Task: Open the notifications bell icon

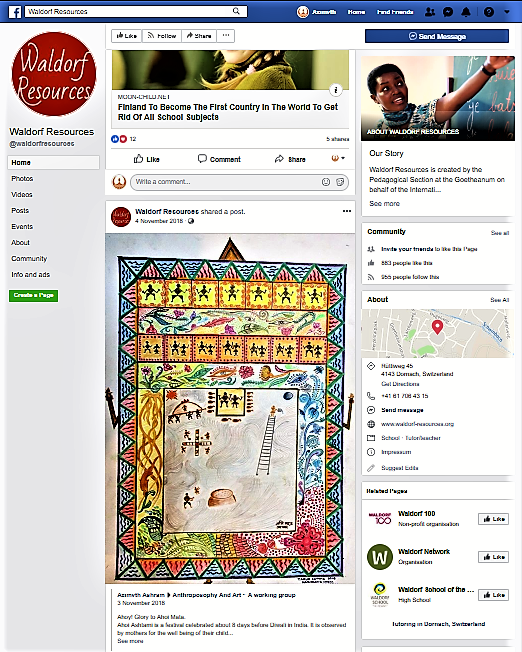Action: [x=466, y=12]
